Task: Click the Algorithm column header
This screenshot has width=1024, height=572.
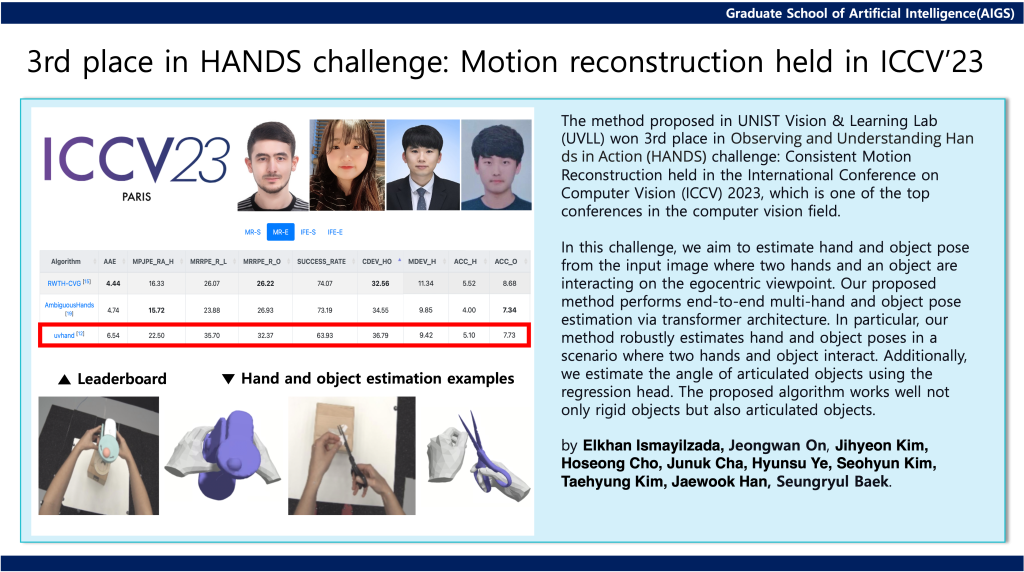Action: click(66, 261)
